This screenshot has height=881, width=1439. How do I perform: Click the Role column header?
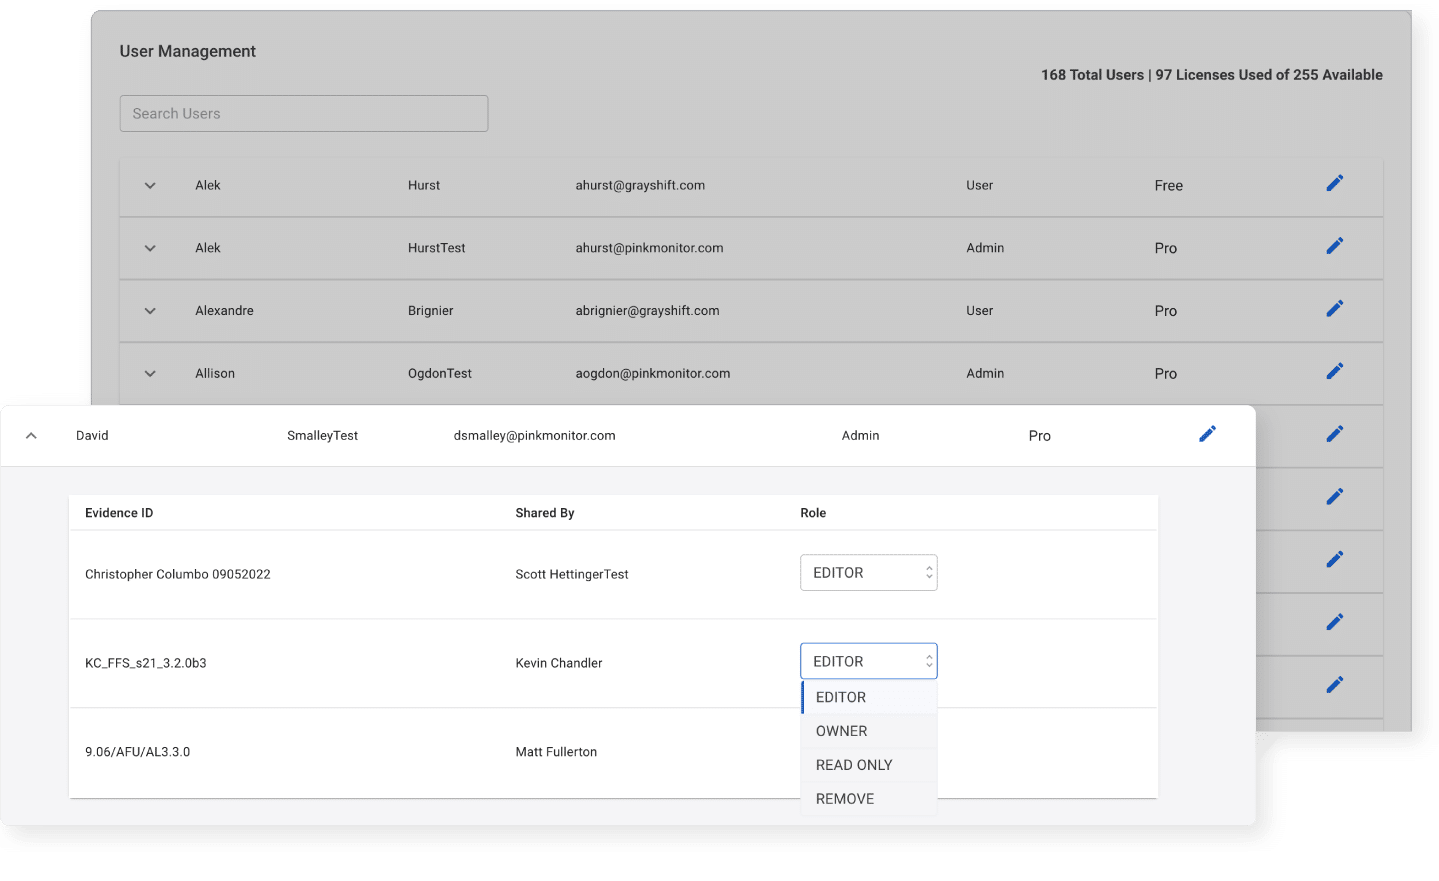pos(813,513)
